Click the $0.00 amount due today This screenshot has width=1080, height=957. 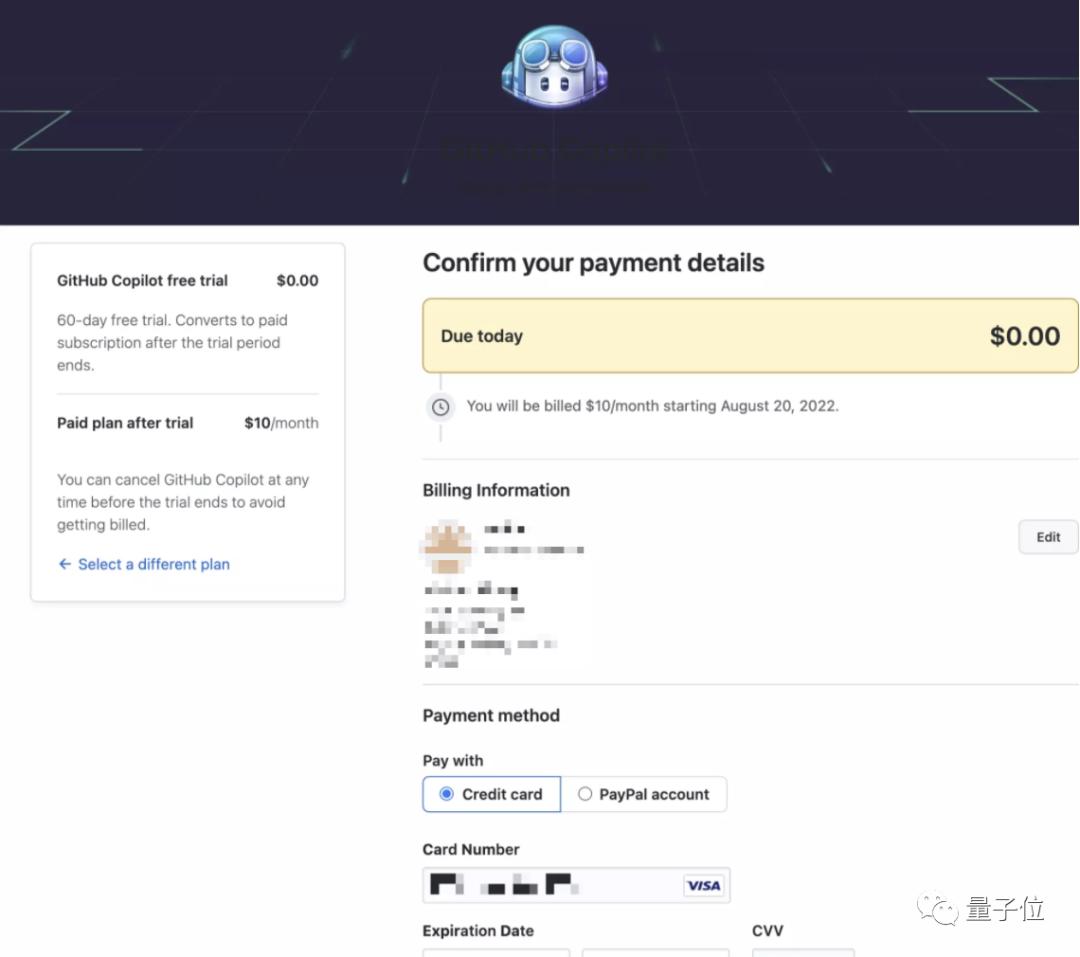click(x=1024, y=336)
